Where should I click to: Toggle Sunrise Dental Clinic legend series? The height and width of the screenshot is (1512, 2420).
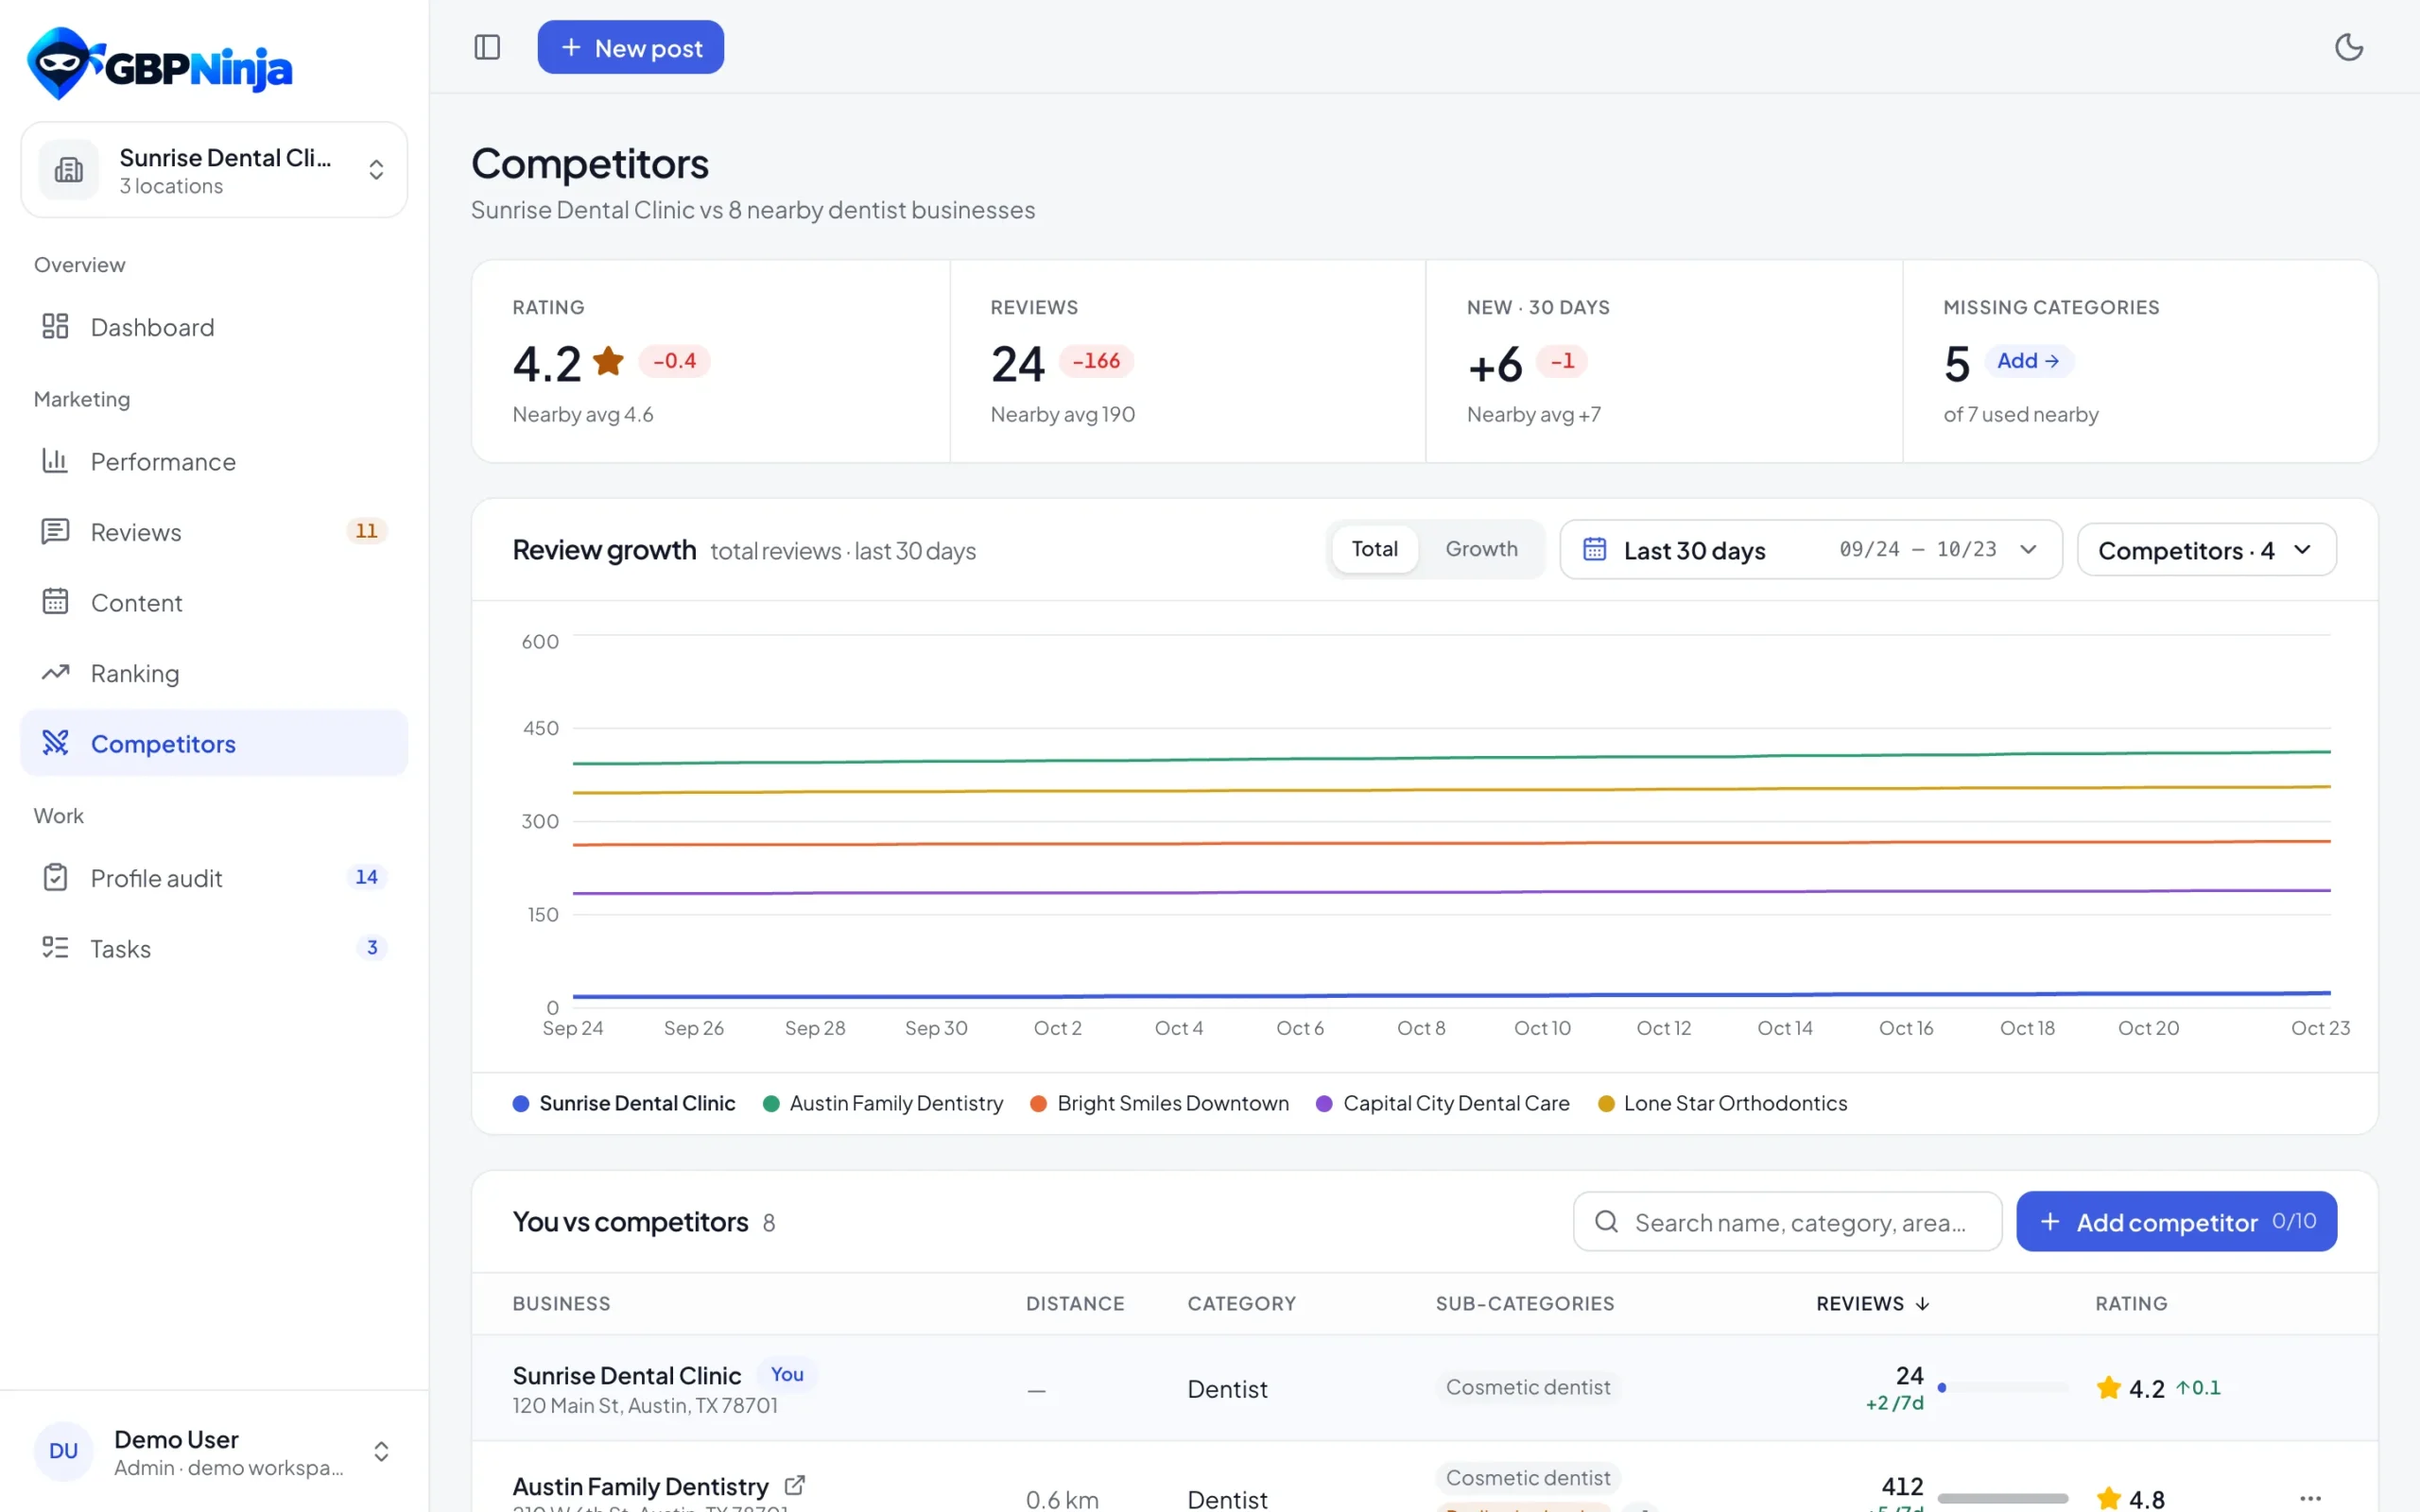(624, 1103)
